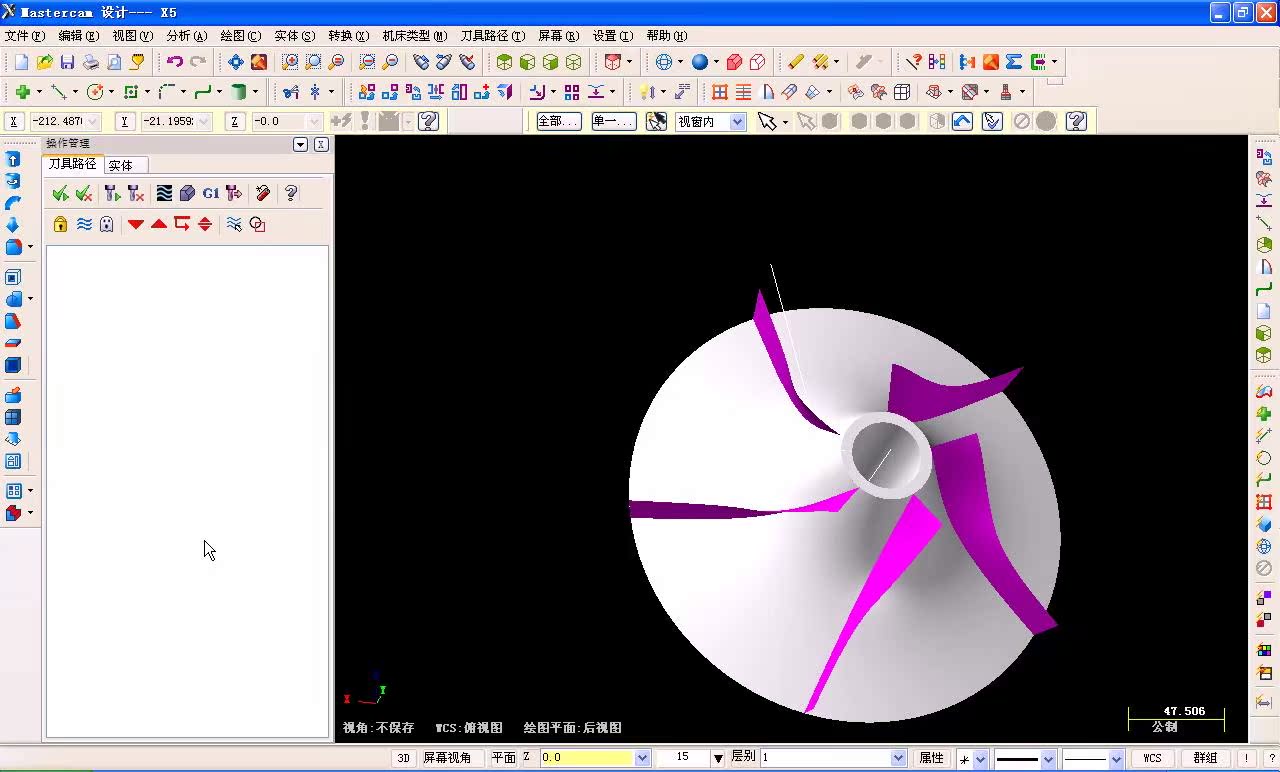This screenshot has height=772, width=1280.
Task: Open the 刀具路径(T) menu
Action: (492, 35)
